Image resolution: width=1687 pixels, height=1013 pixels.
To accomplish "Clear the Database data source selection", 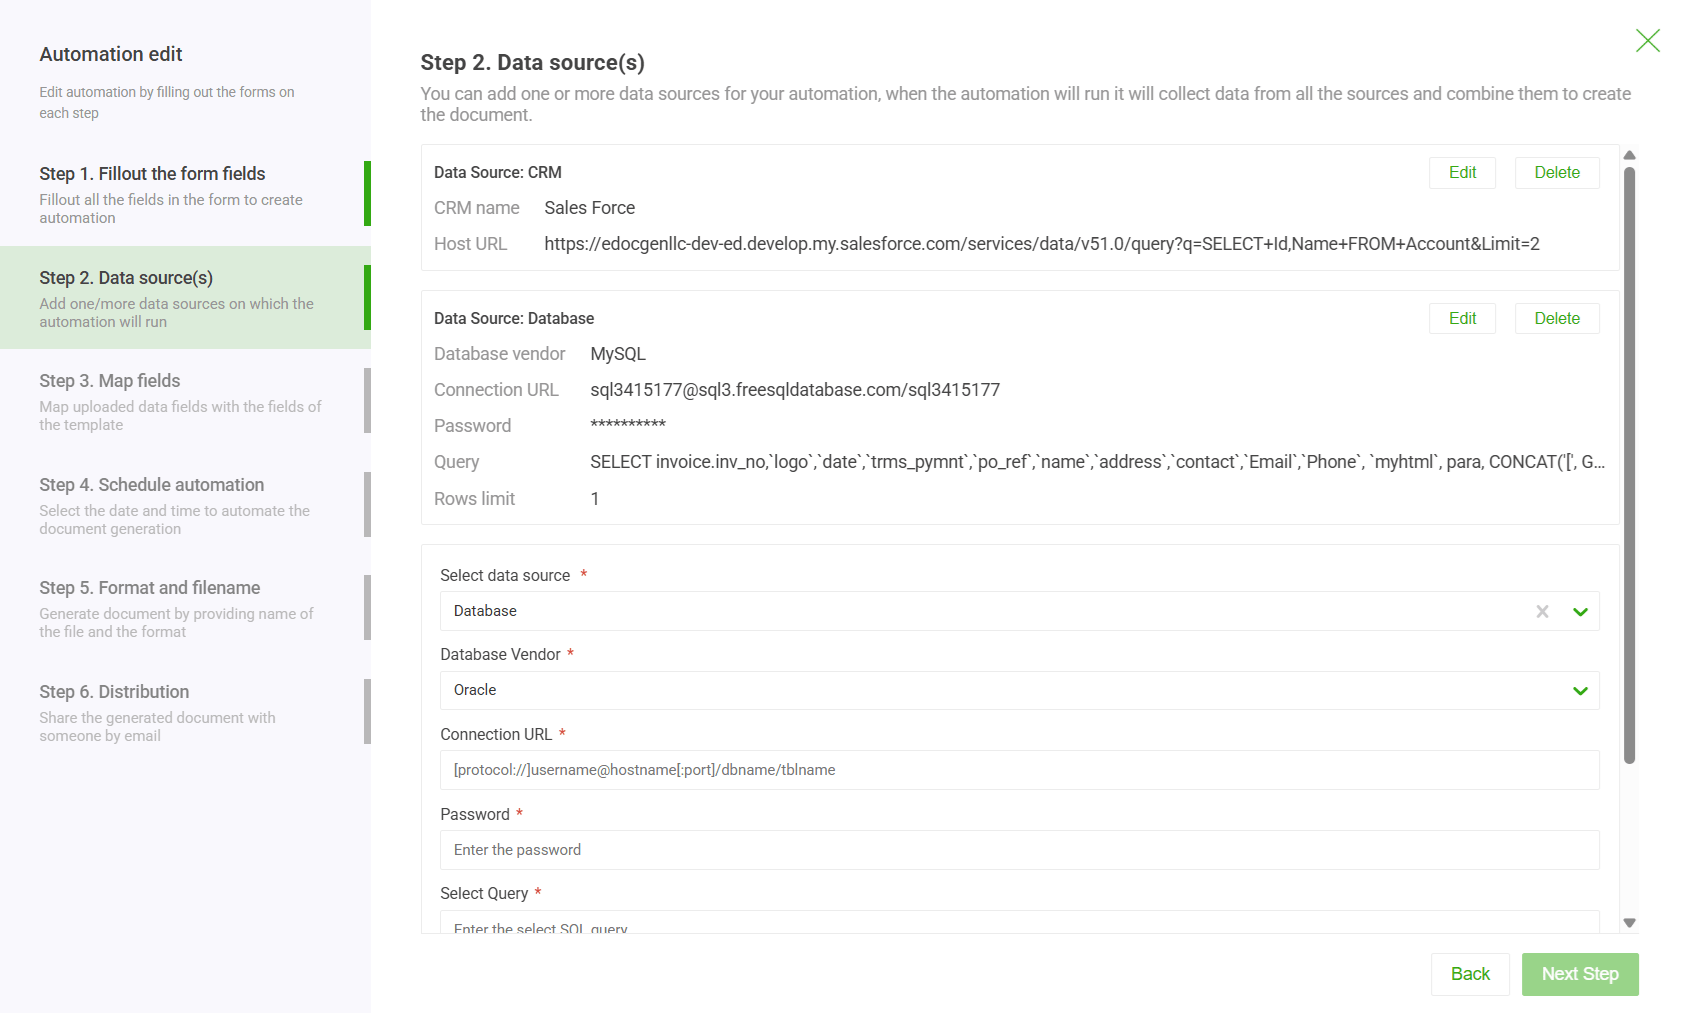I will click(1542, 611).
